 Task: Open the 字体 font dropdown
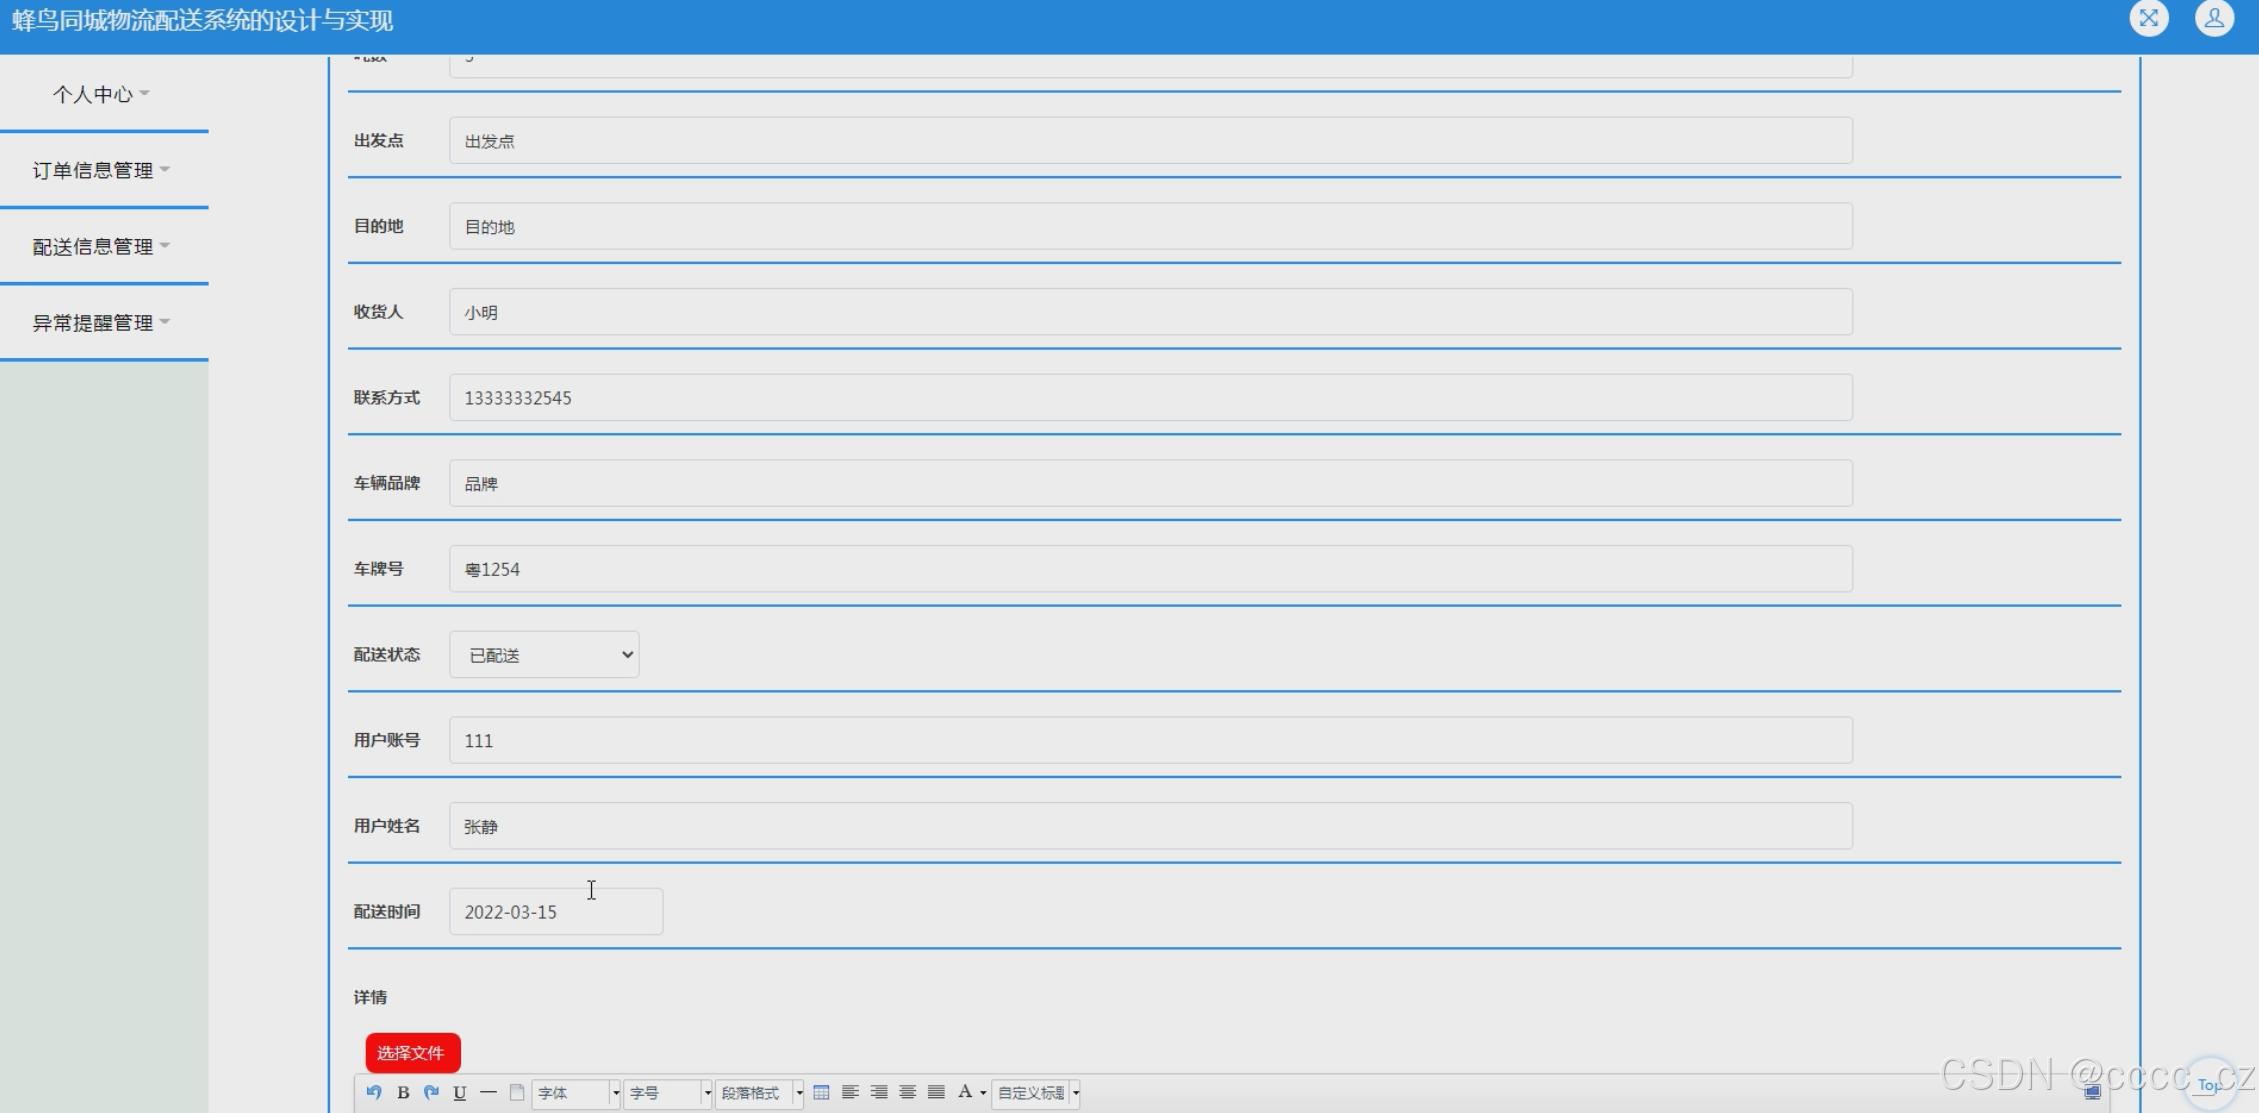pyautogui.click(x=578, y=1093)
